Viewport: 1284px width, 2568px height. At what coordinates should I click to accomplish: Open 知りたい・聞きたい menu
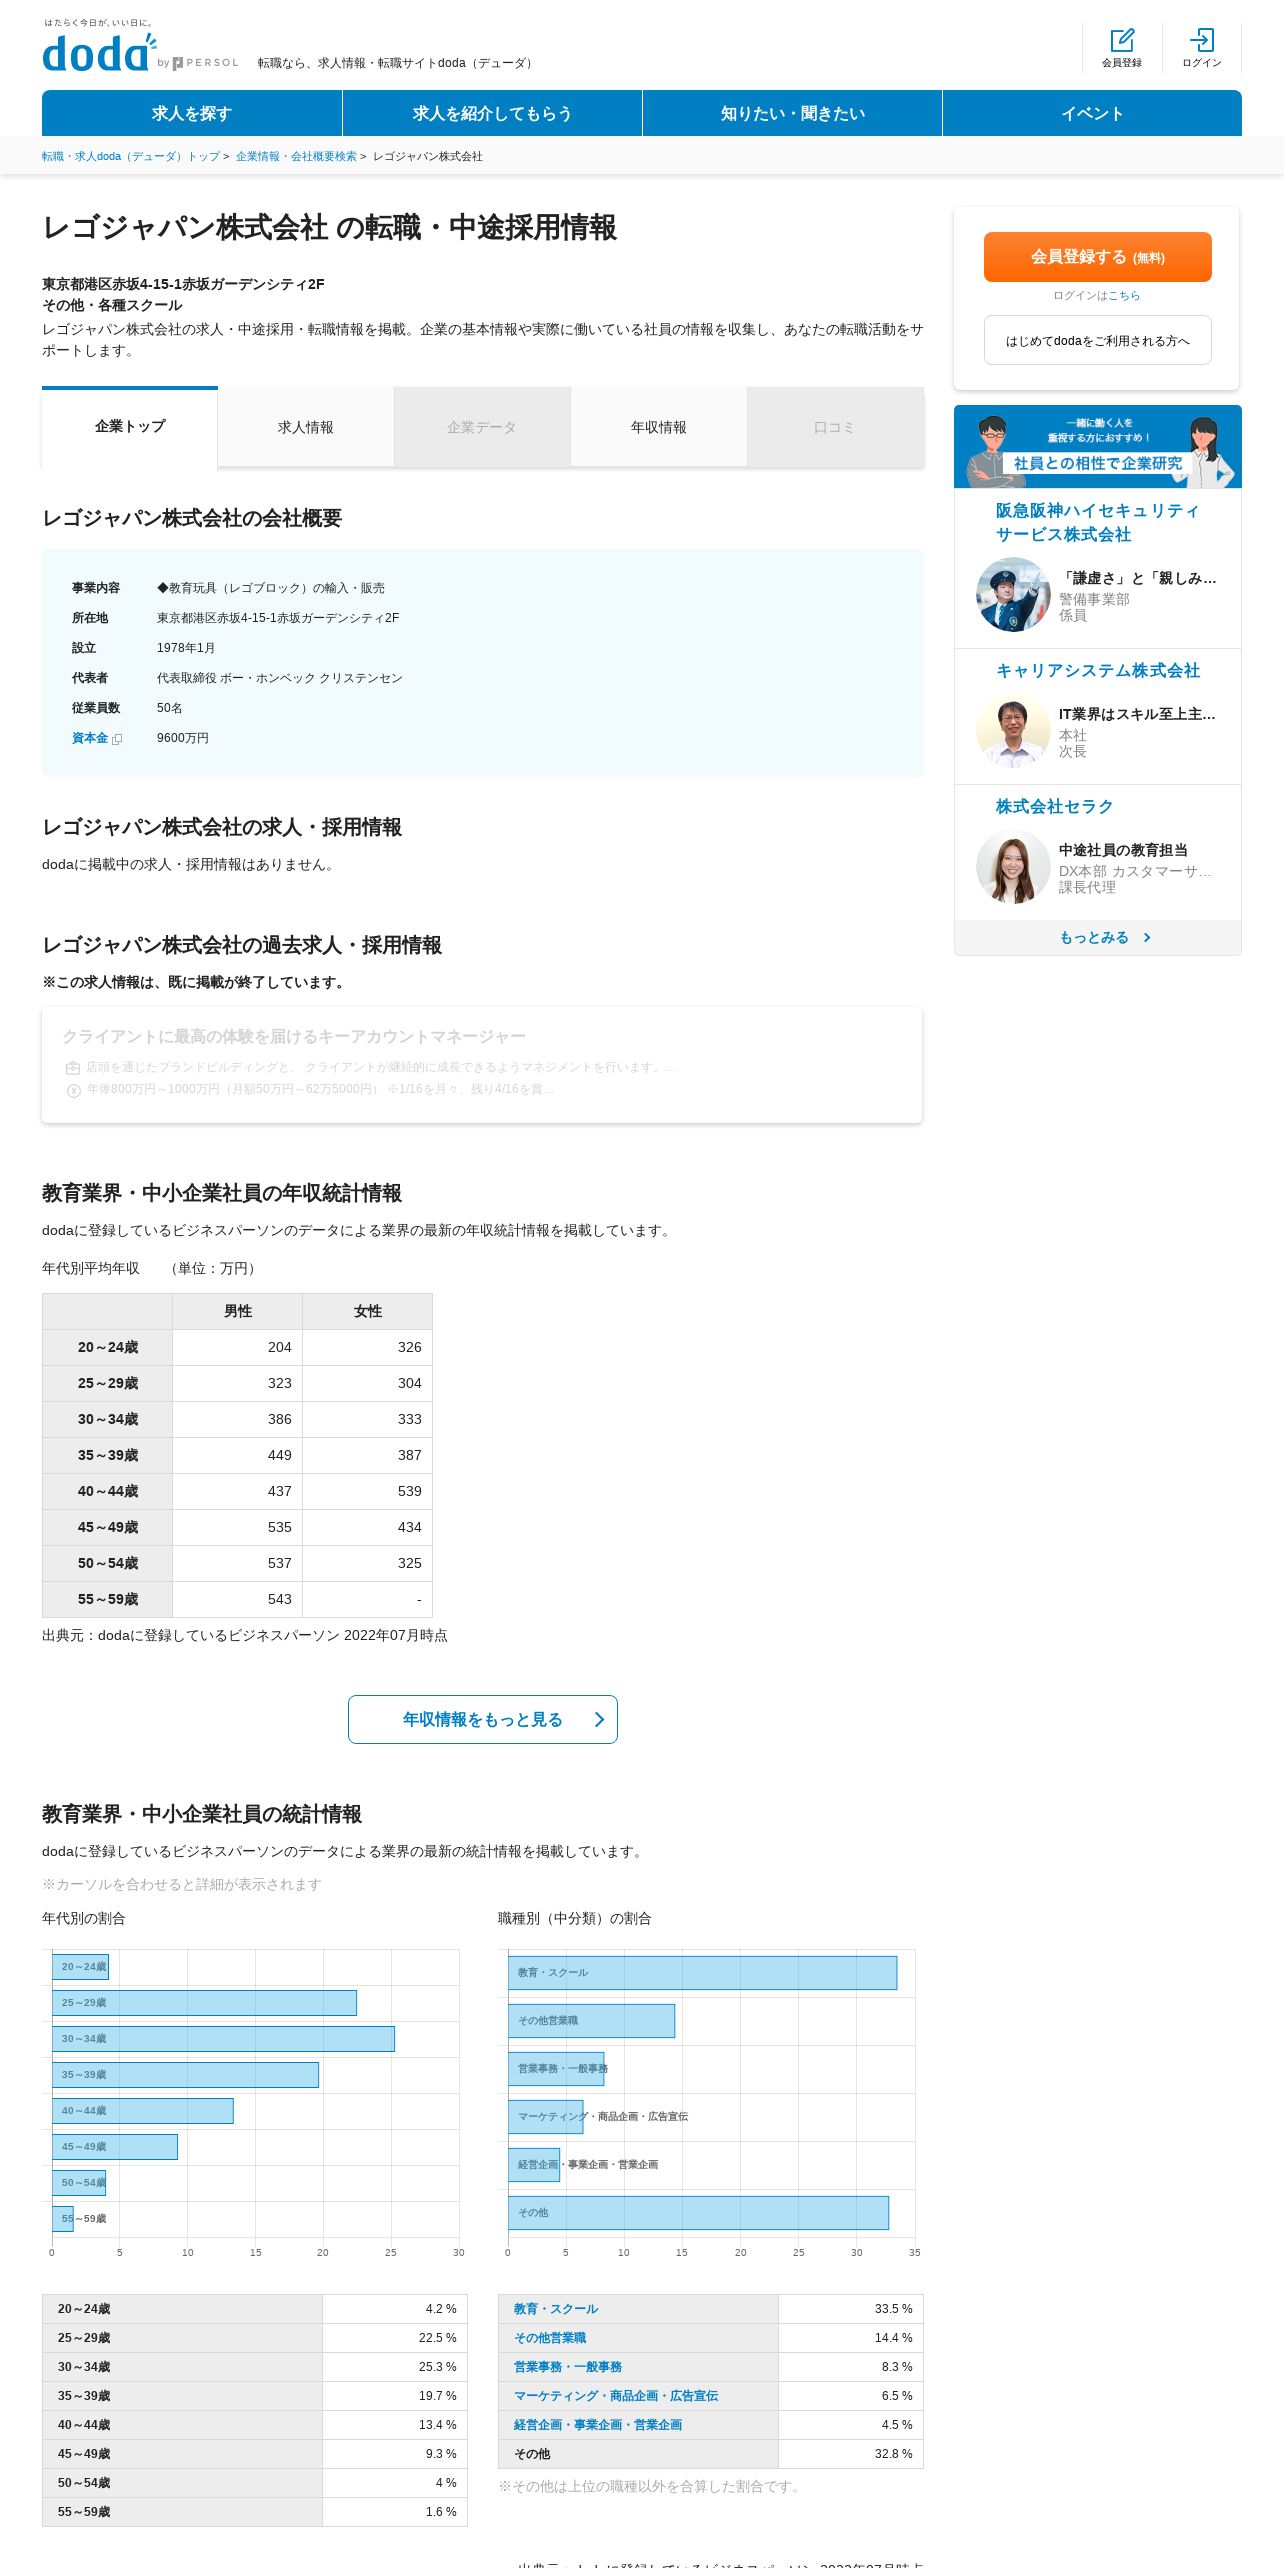(x=792, y=113)
